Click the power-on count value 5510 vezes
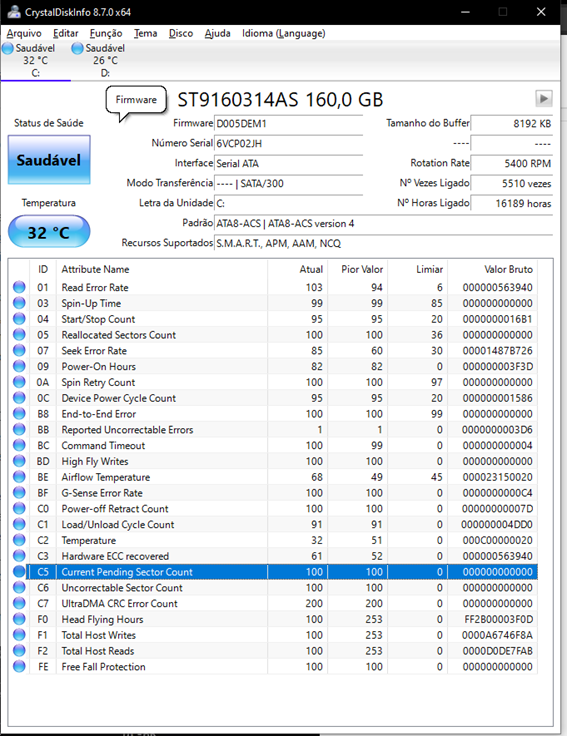 (x=512, y=184)
